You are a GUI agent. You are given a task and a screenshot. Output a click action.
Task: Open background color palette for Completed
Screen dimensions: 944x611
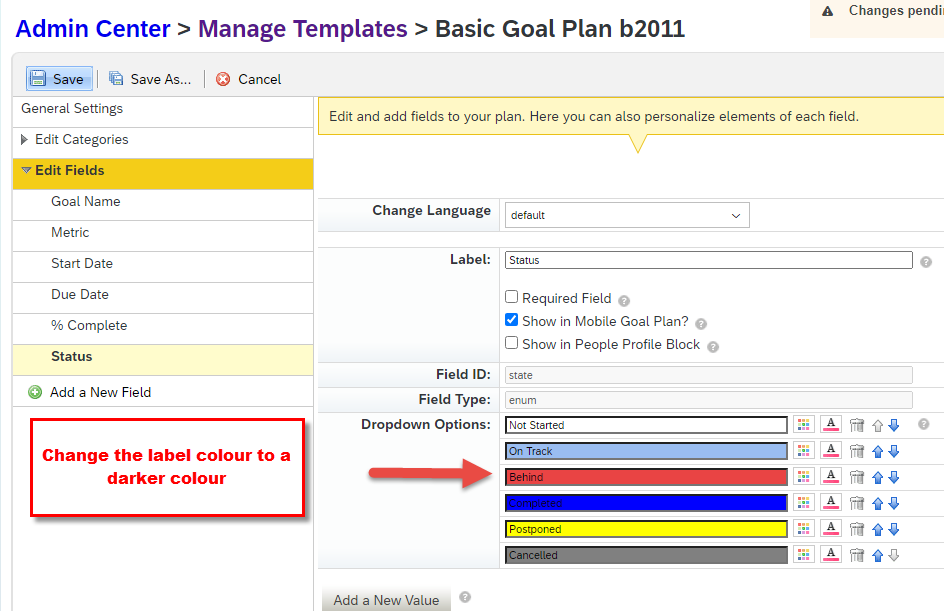coord(803,502)
